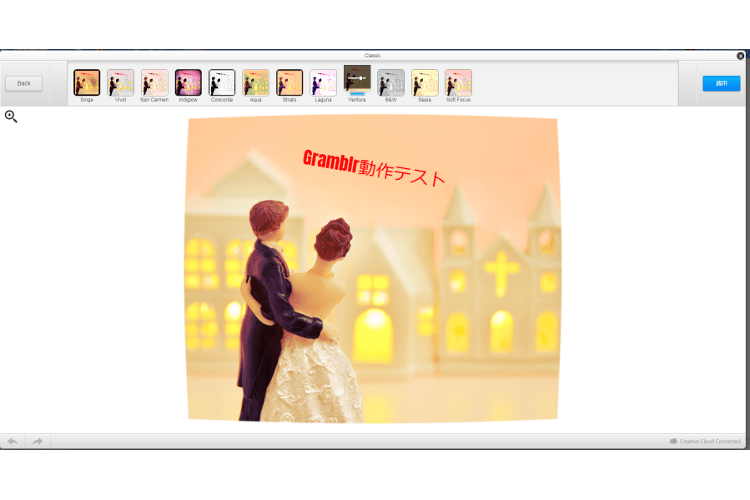Viewport: 750px width, 500px height.
Task: Apply the Singe filter thumbnail
Action: pyautogui.click(x=87, y=82)
